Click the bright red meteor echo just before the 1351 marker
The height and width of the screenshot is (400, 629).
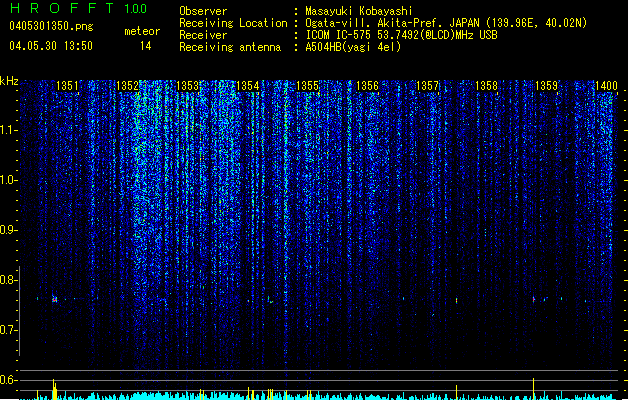click(x=55, y=299)
